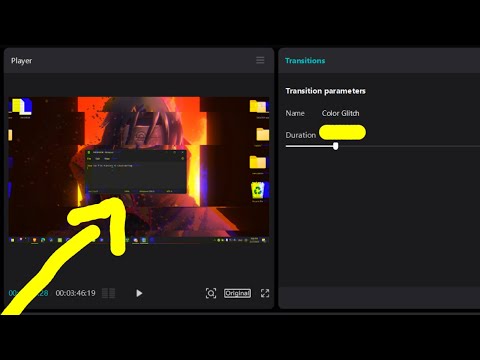Click the total duration 00:03:46:19
Screen dimensions: 480x360
(x=75, y=293)
